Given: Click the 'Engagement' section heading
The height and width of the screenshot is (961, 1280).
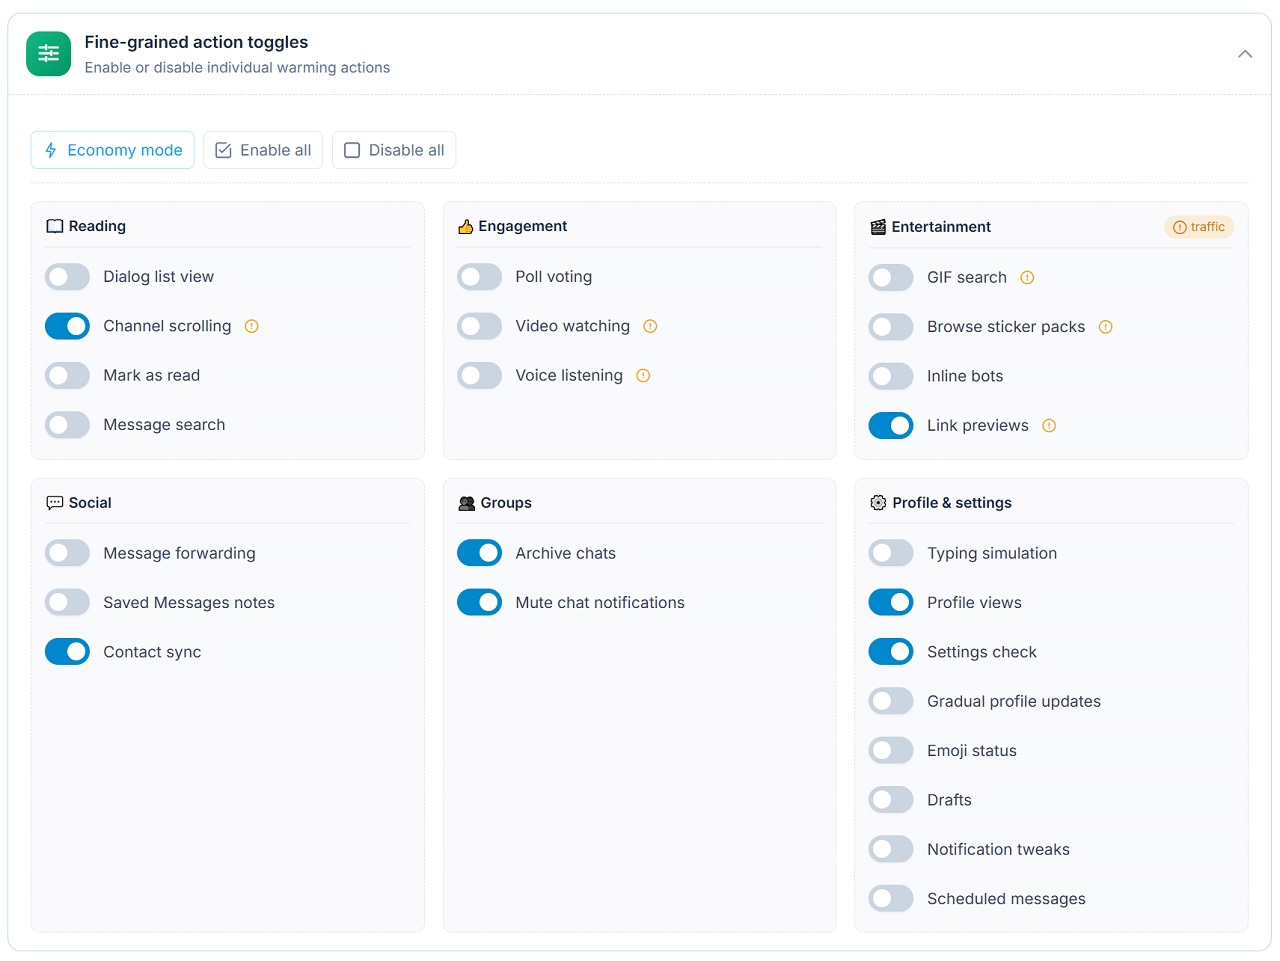Looking at the screenshot, I should tap(523, 226).
